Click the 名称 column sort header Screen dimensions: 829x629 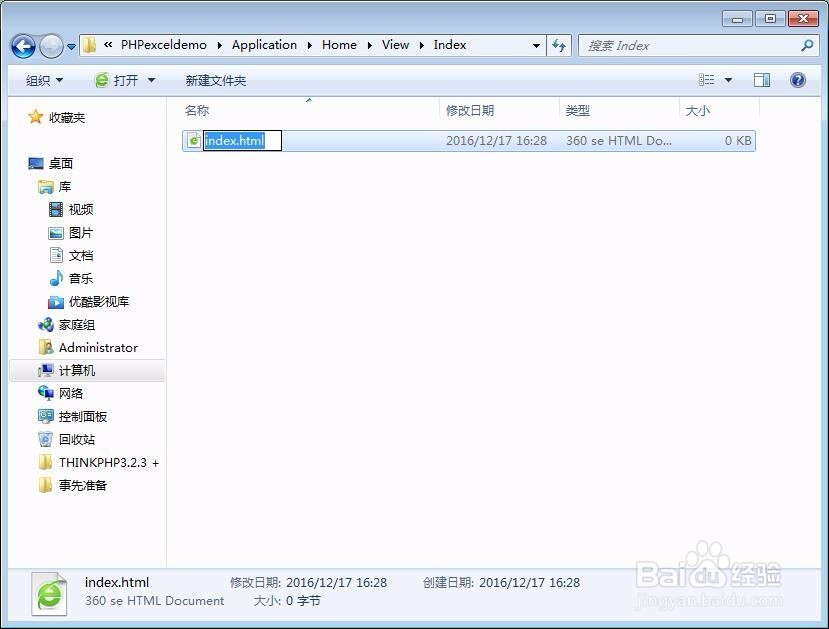tap(196, 110)
